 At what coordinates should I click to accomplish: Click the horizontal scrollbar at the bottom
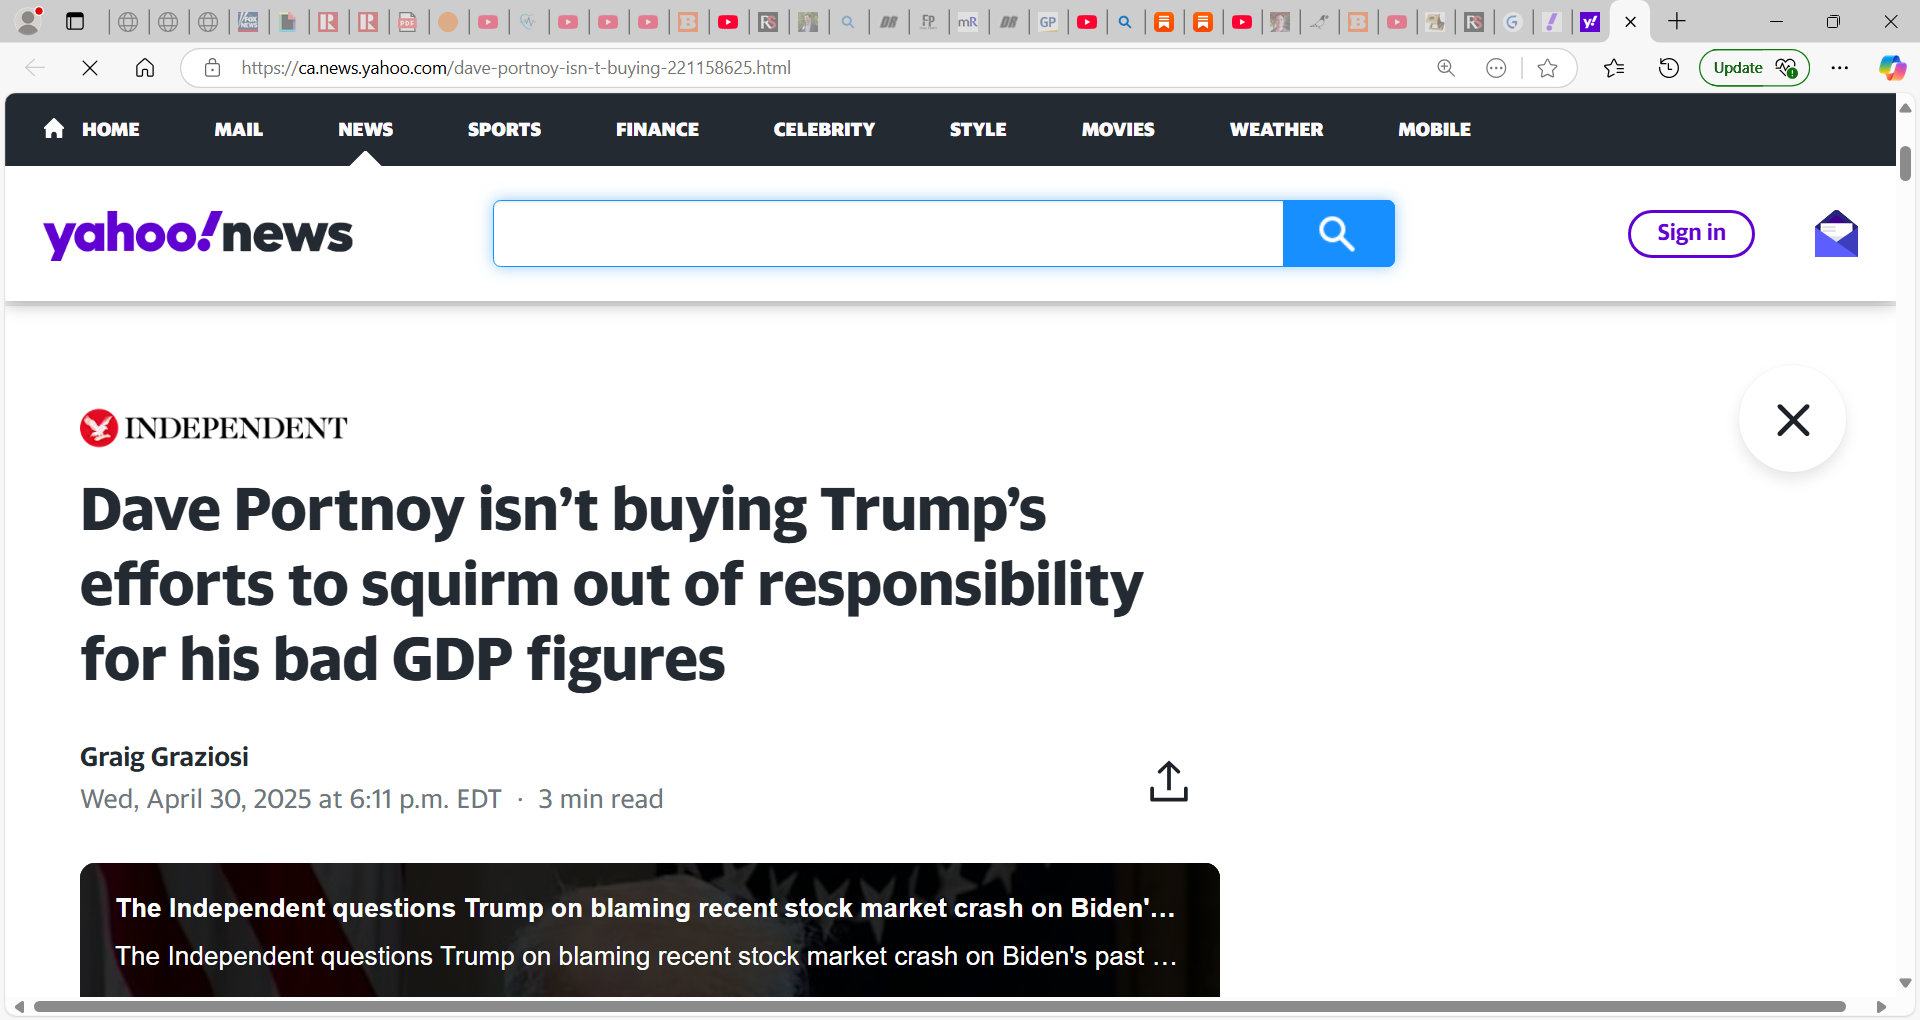coord(940,1007)
